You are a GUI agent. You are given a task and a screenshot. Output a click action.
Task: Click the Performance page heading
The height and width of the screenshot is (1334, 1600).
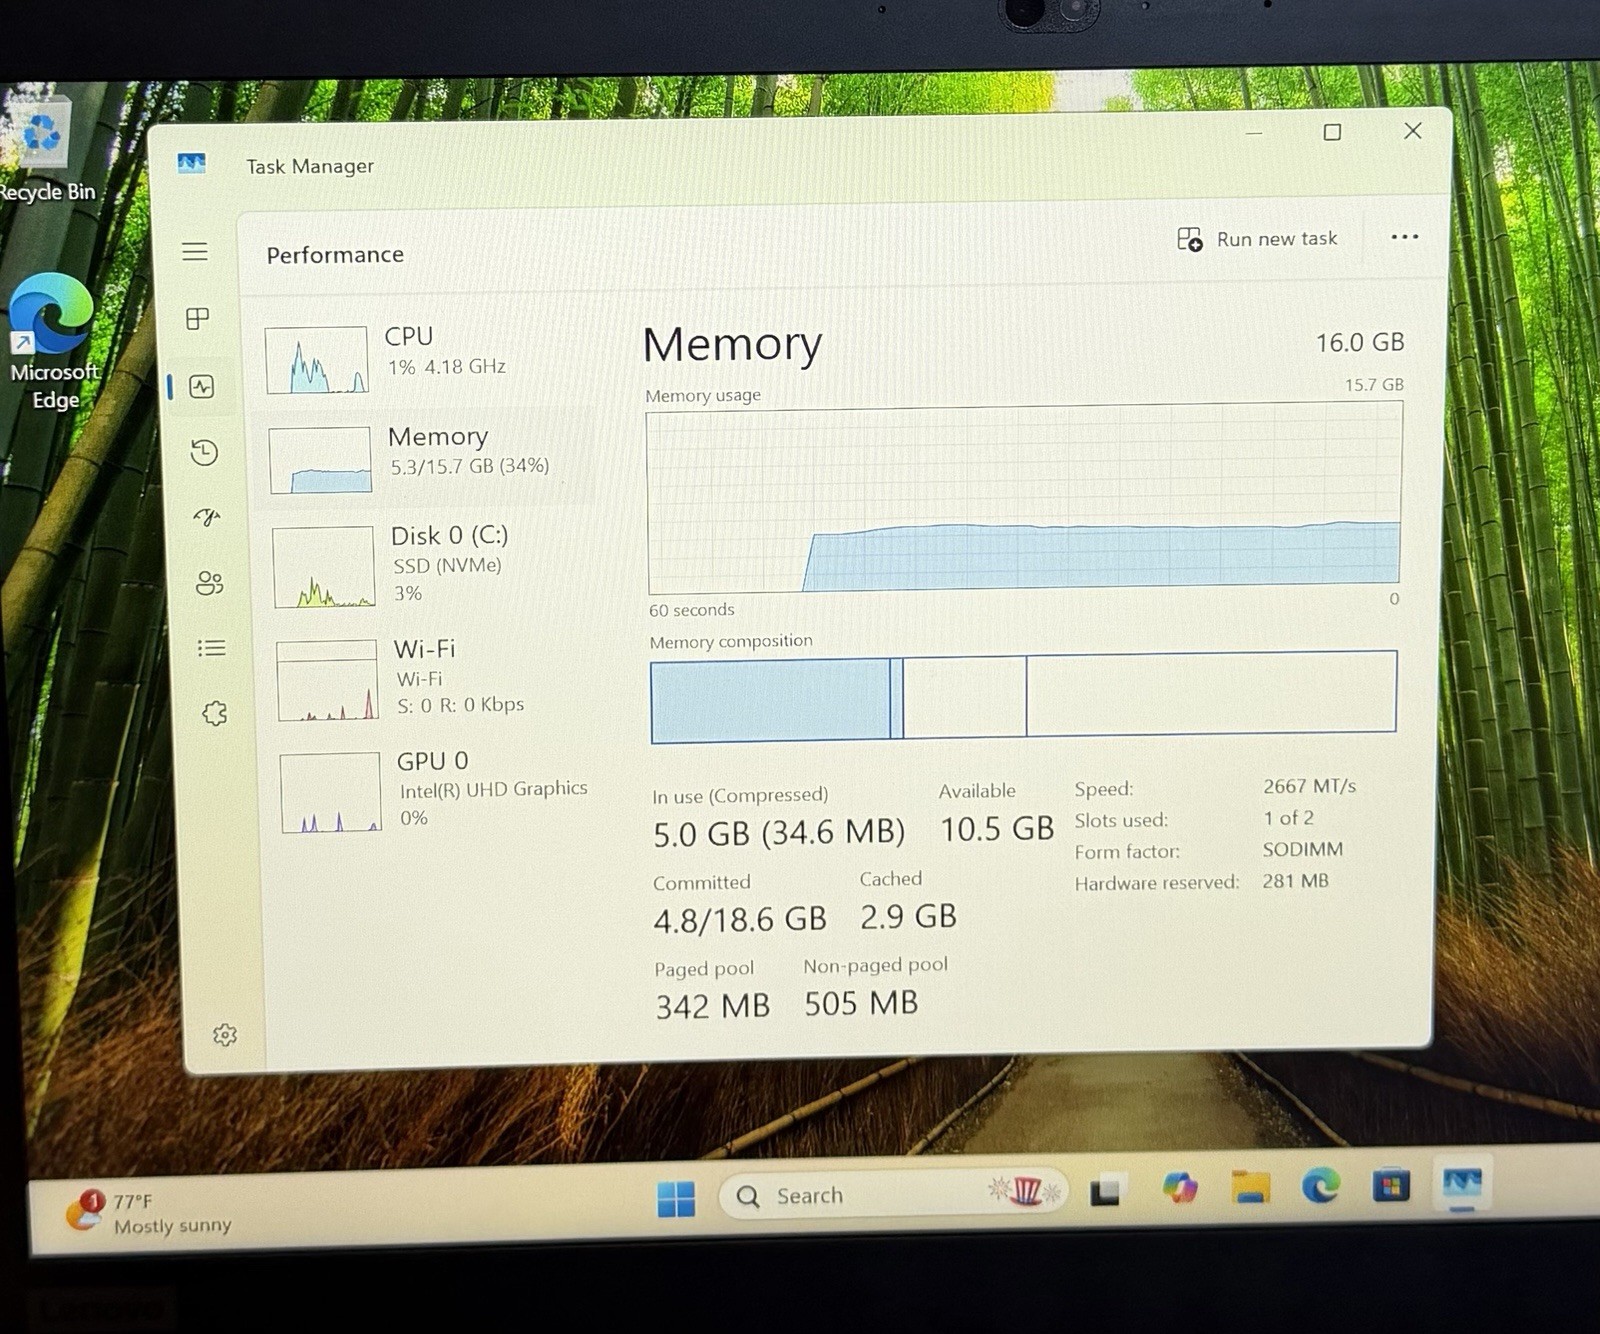pyautogui.click(x=335, y=255)
